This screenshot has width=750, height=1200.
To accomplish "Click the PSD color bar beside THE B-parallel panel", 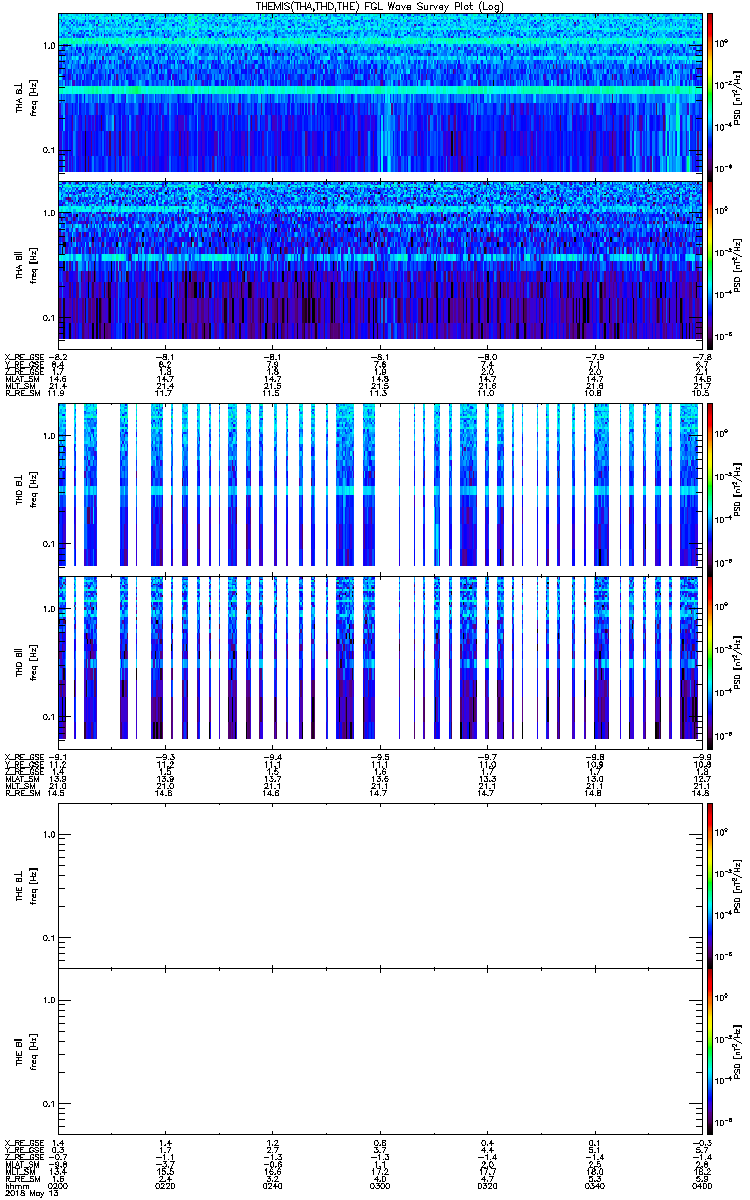I will coord(710,1050).
